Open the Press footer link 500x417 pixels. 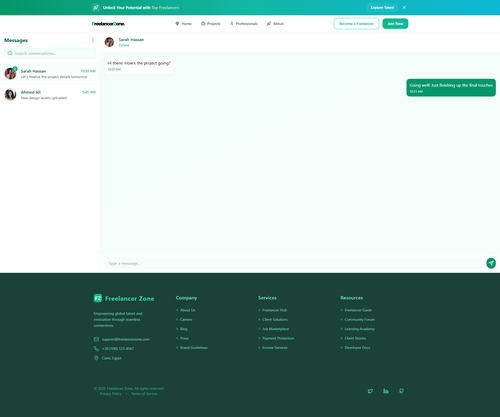click(184, 338)
